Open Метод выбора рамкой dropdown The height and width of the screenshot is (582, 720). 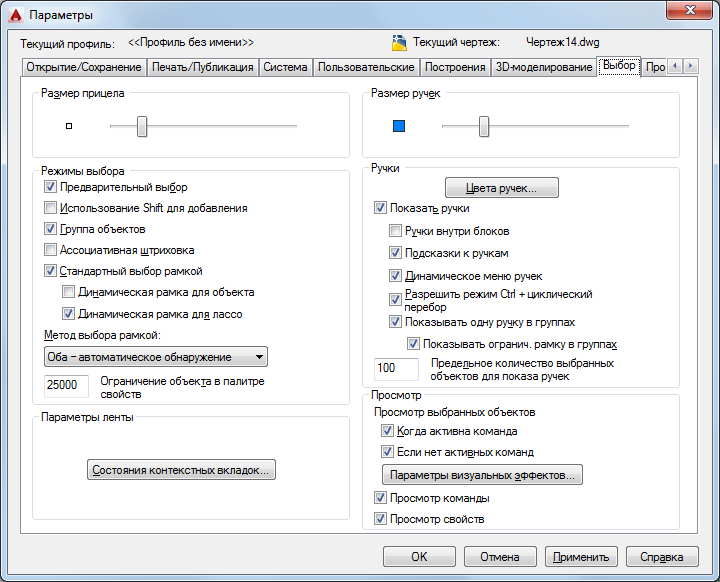156,357
